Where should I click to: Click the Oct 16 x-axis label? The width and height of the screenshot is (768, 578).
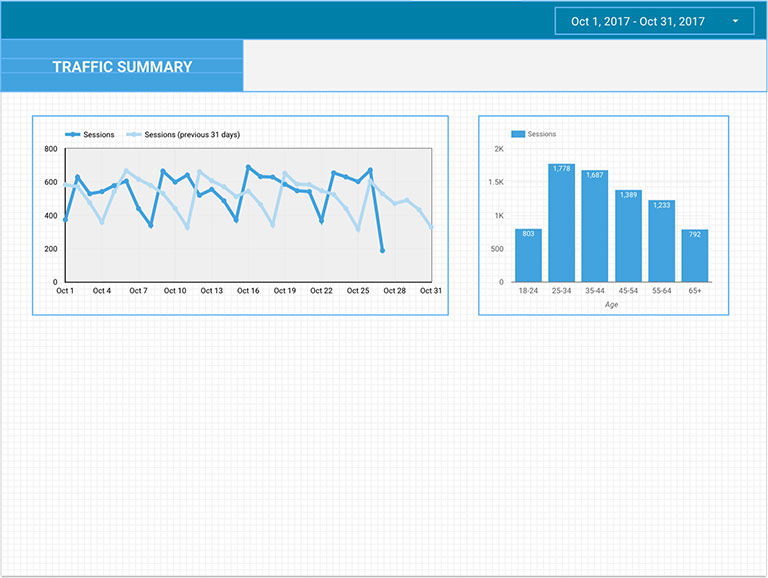coord(248,290)
